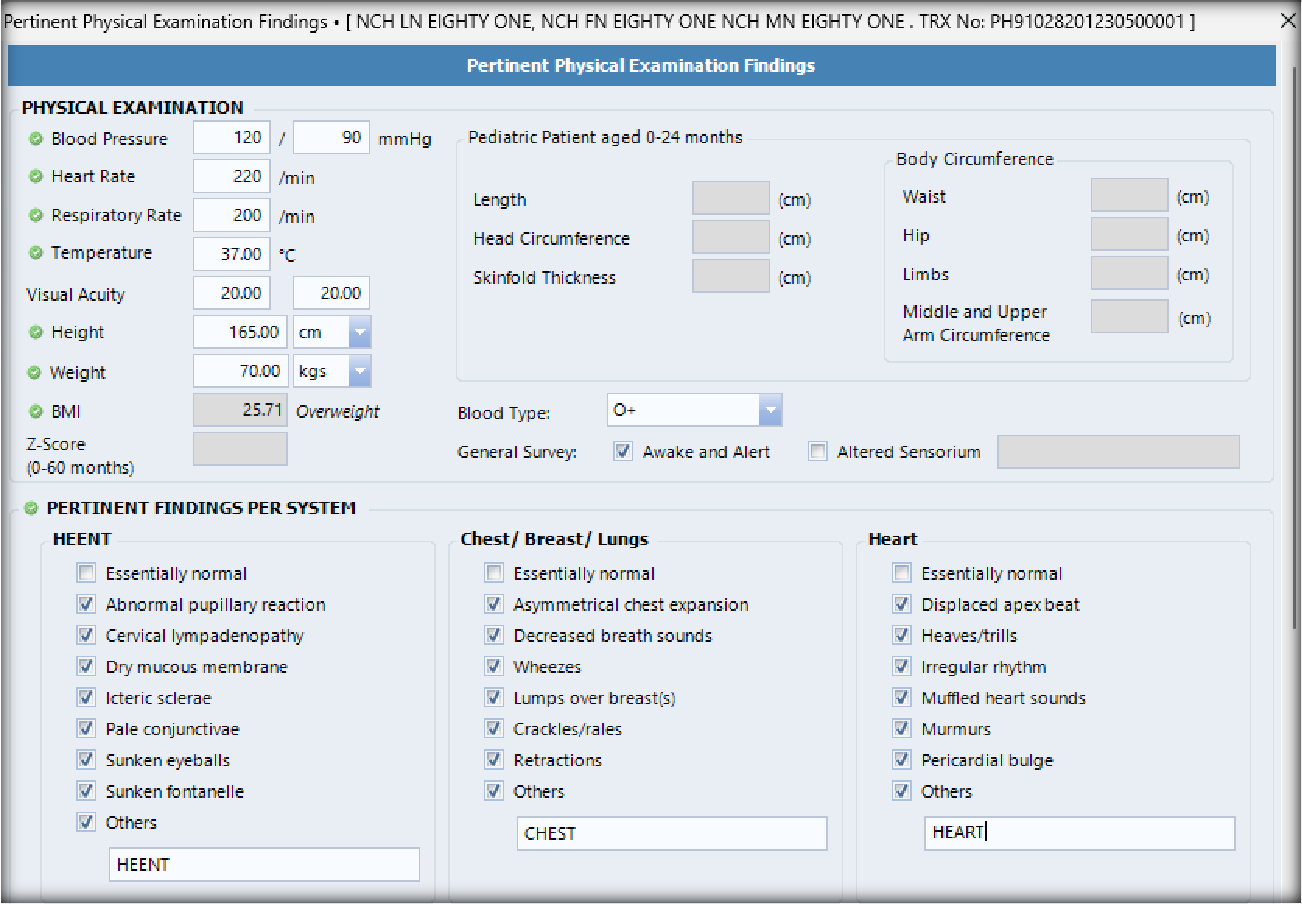This screenshot has height=904, width=1302.
Task: Click the green icon next to BMI
Action: pos(36,411)
